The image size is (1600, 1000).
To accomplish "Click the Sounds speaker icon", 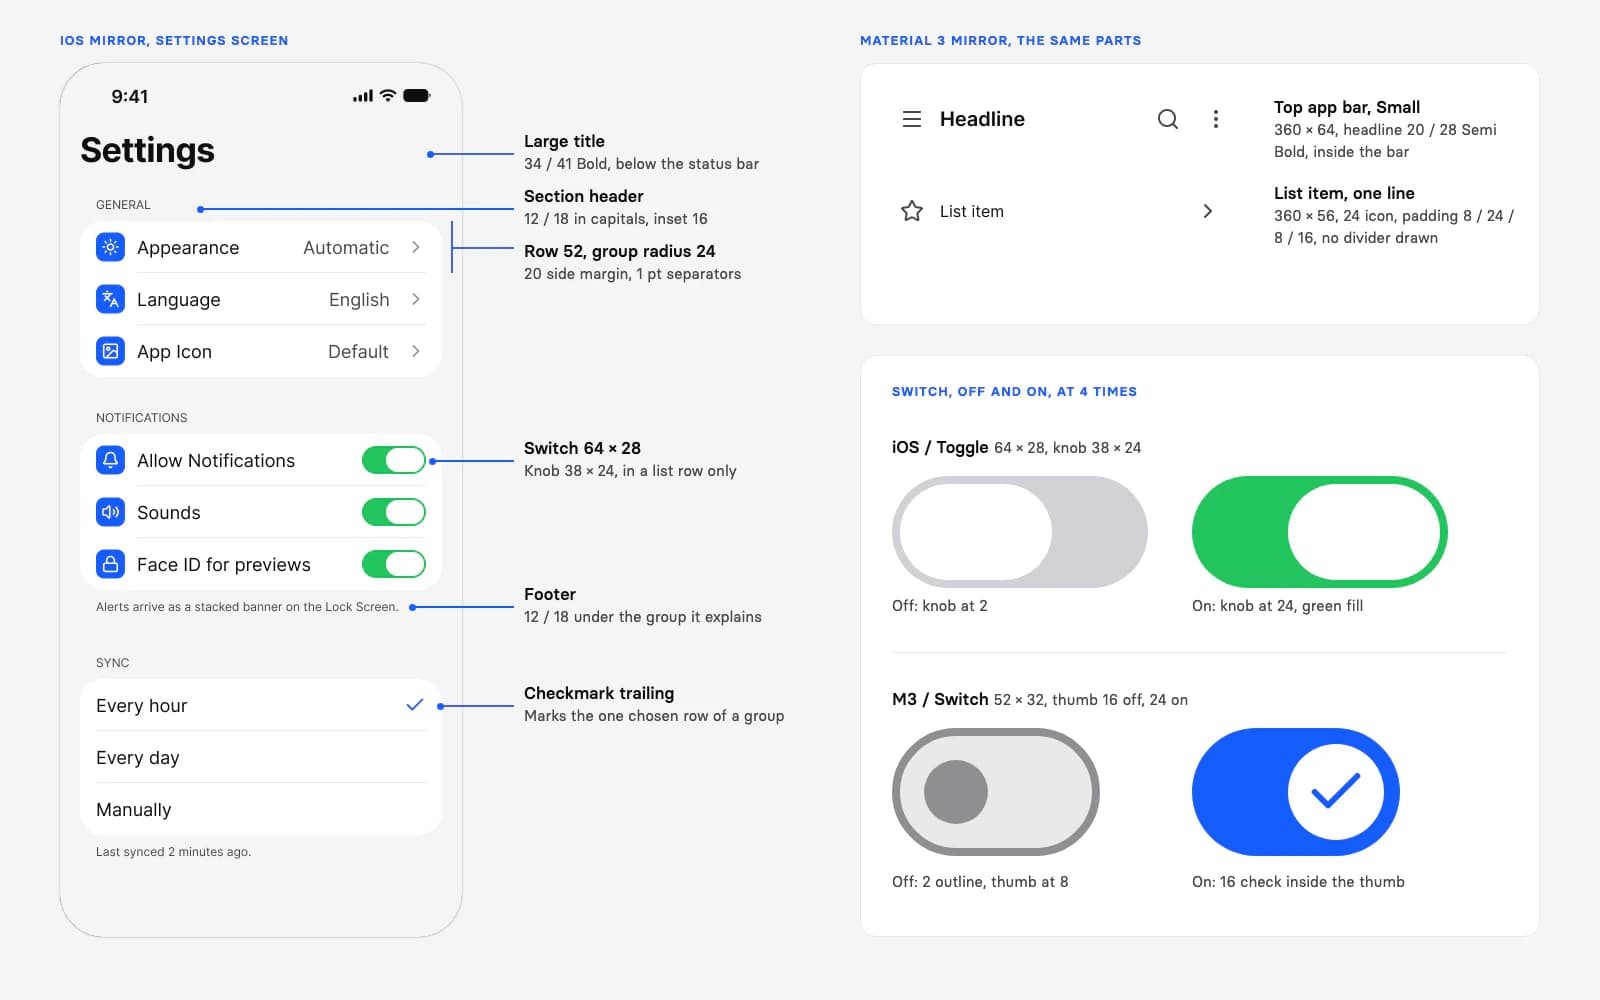I will click(110, 512).
